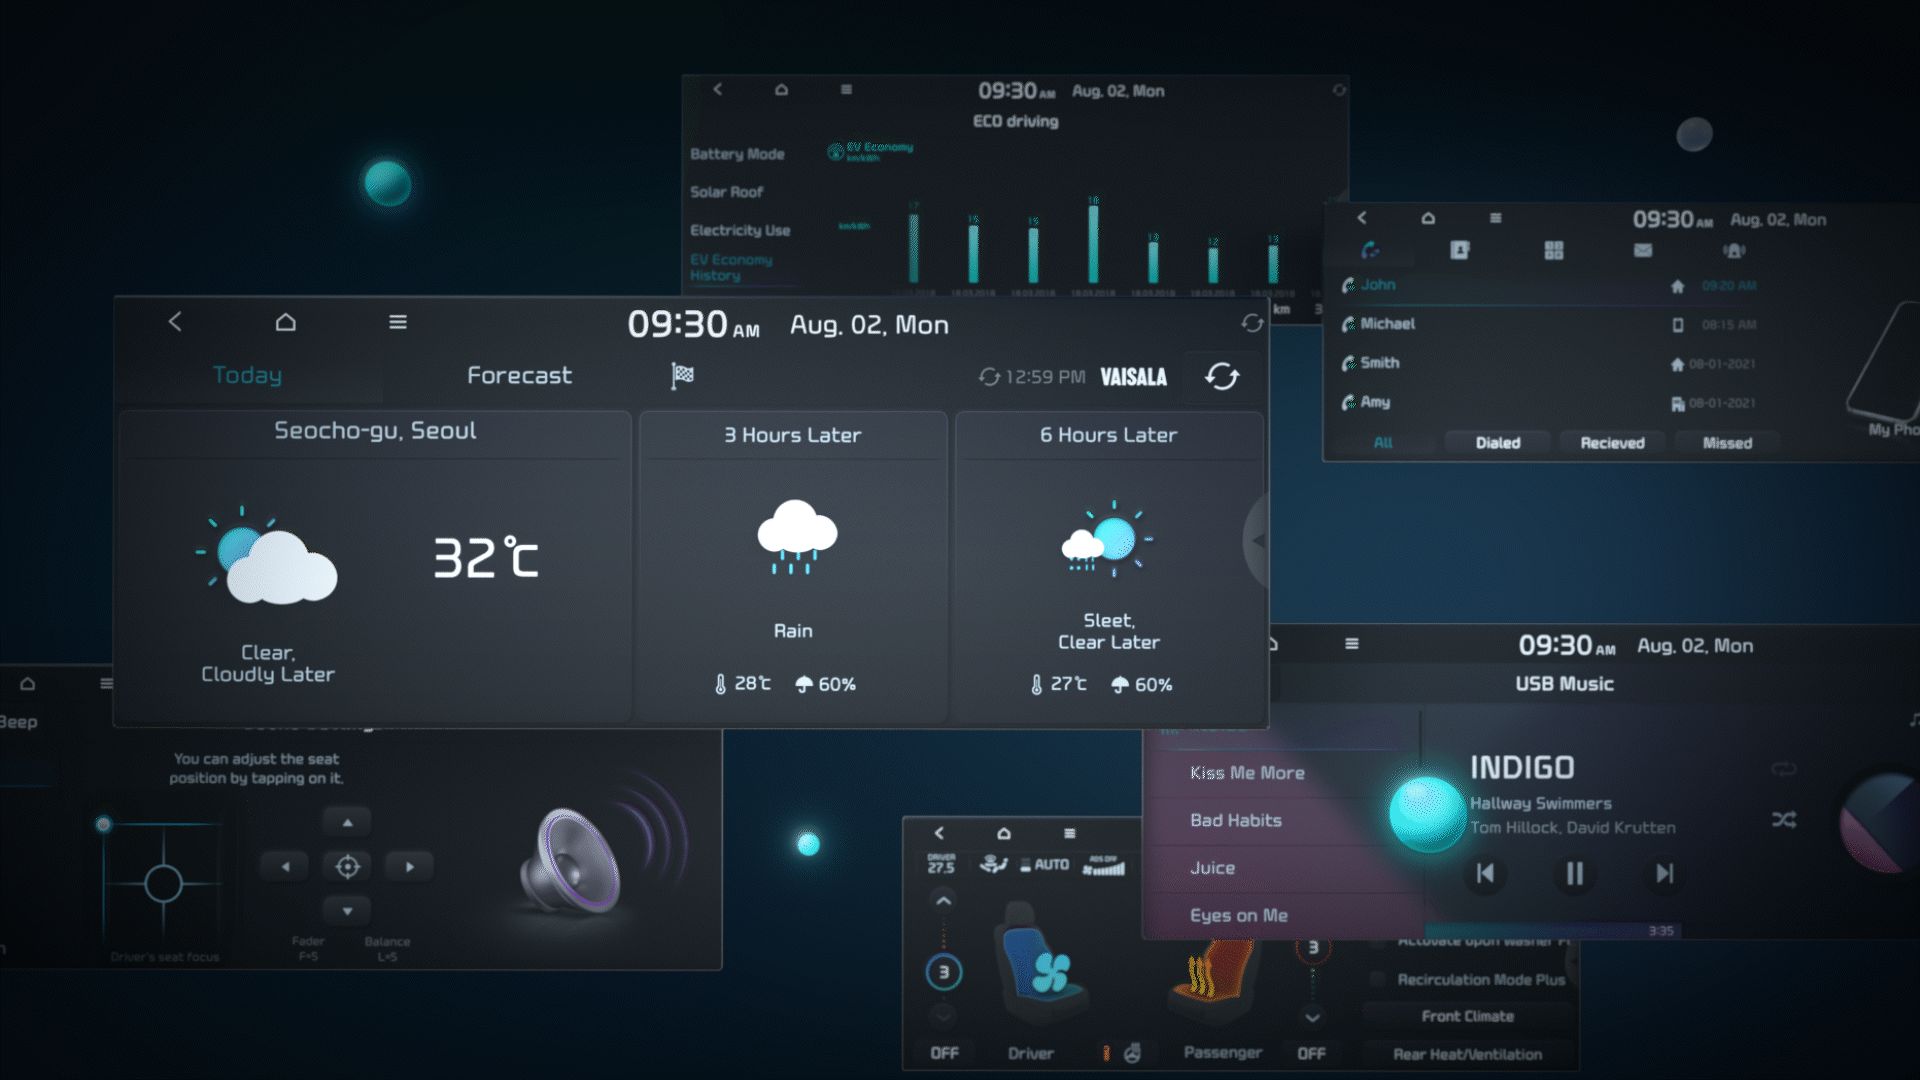Filter call list by Dialed
This screenshot has height=1080, width=1920.
[x=1498, y=443]
